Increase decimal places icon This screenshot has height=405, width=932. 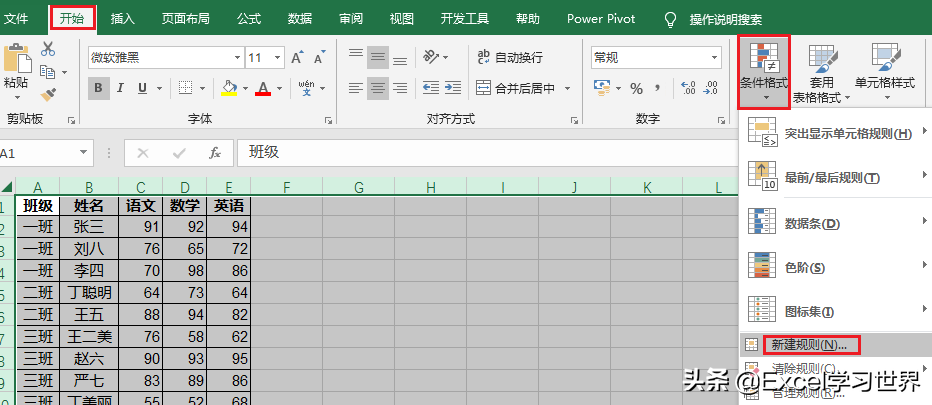coord(688,88)
